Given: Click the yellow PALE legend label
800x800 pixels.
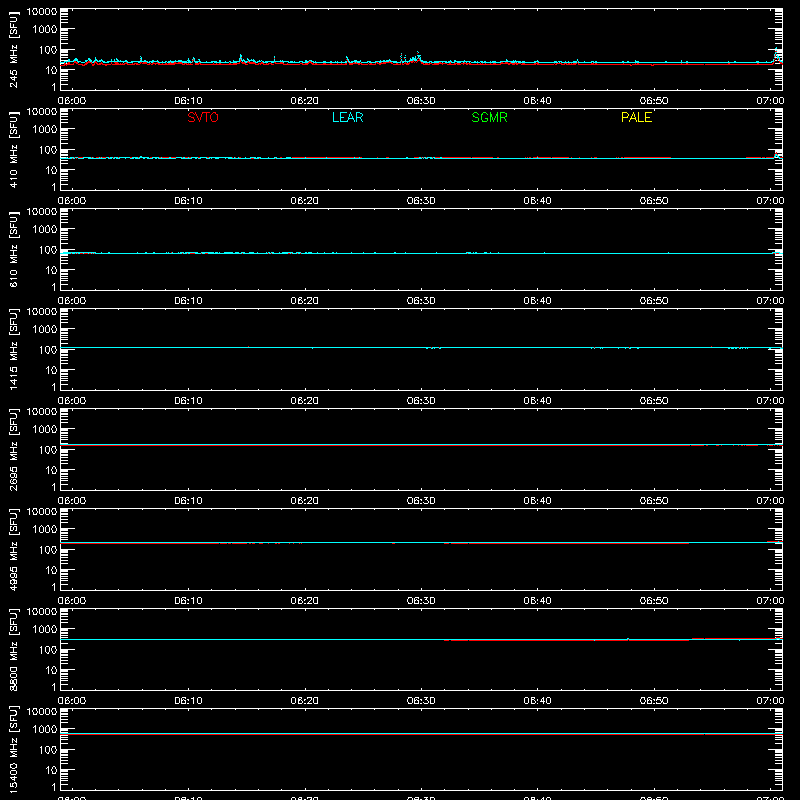Looking at the screenshot, I should (636, 117).
